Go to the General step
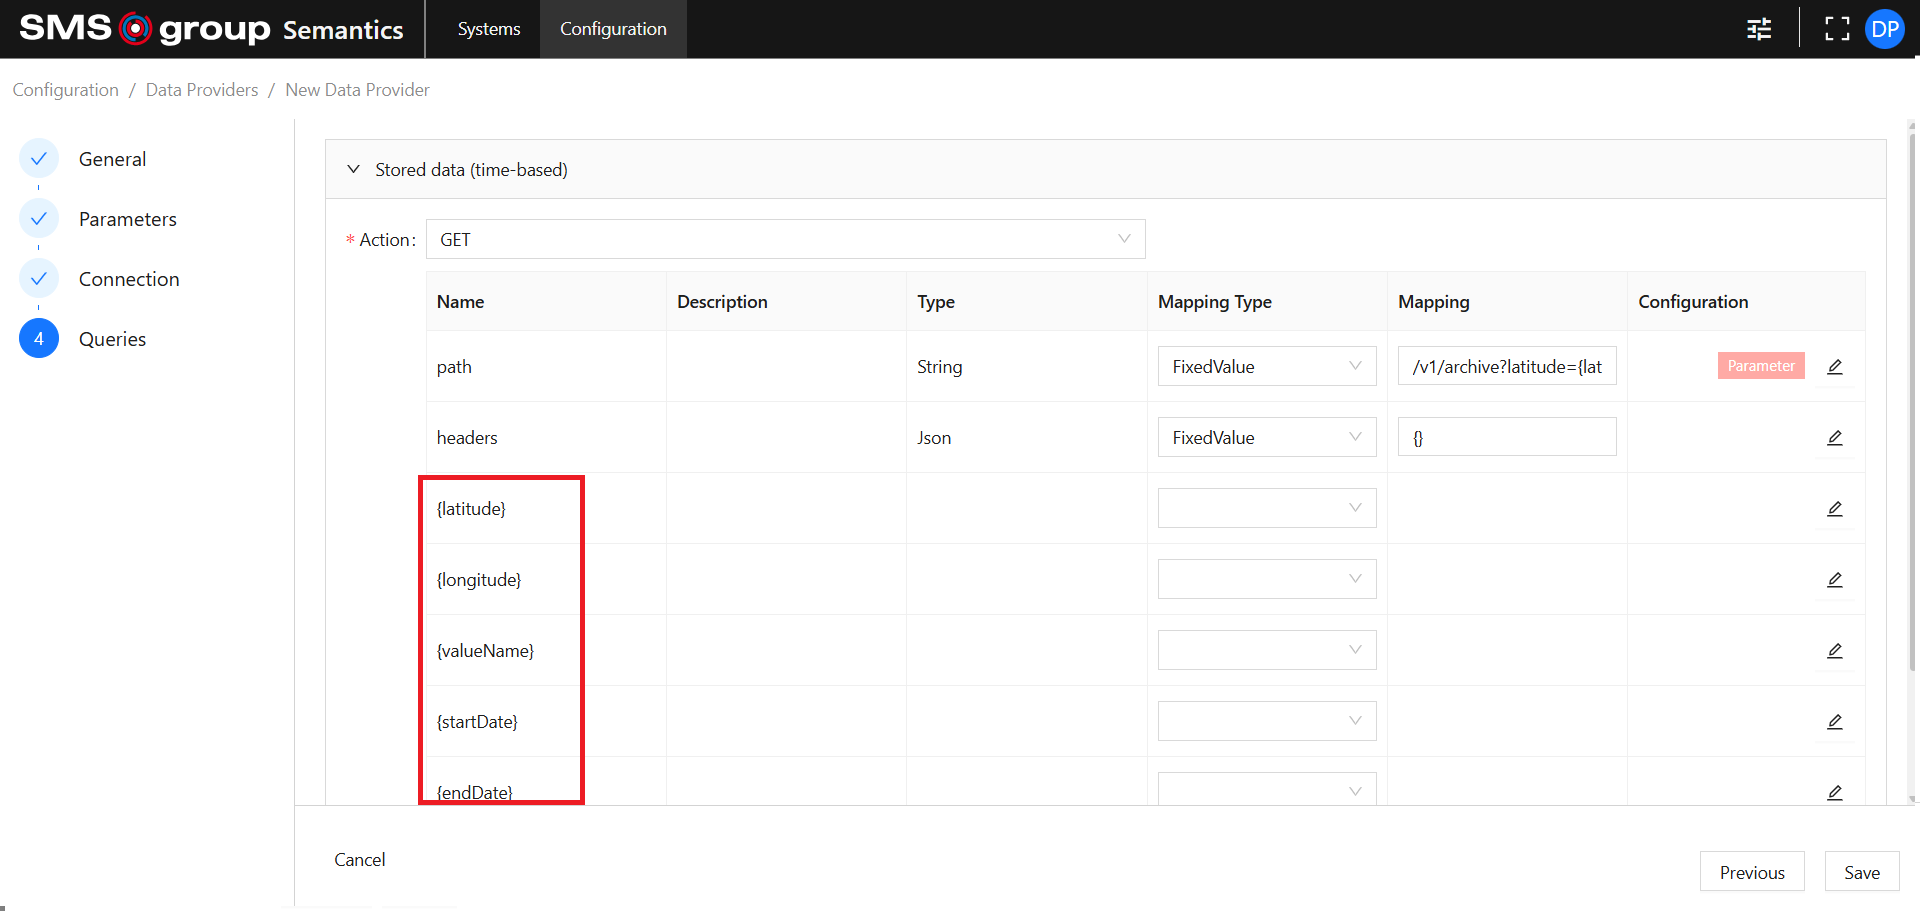Viewport: 1920px width, 911px height. [x=112, y=159]
